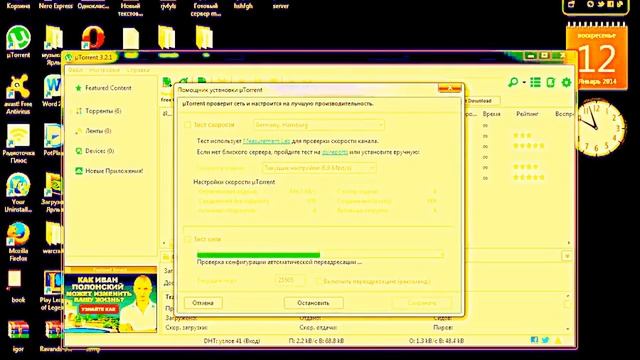Viewport: 640px width, 360px height.
Task: Open the dropdown arrow beside the search icon
Action: (x=524, y=82)
